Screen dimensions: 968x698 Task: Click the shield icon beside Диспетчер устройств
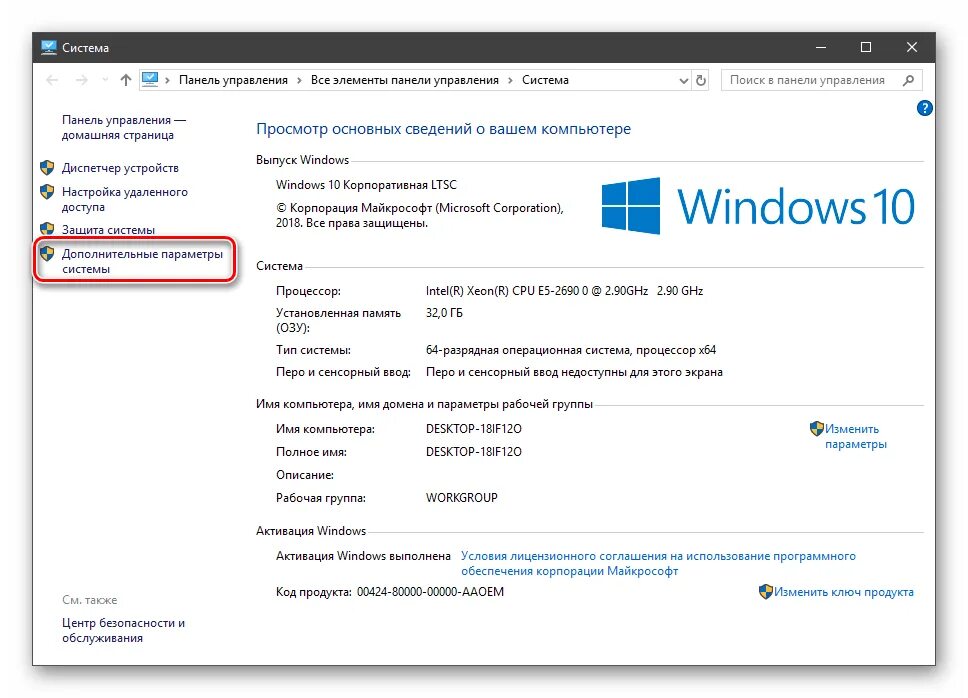coord(48,167)
